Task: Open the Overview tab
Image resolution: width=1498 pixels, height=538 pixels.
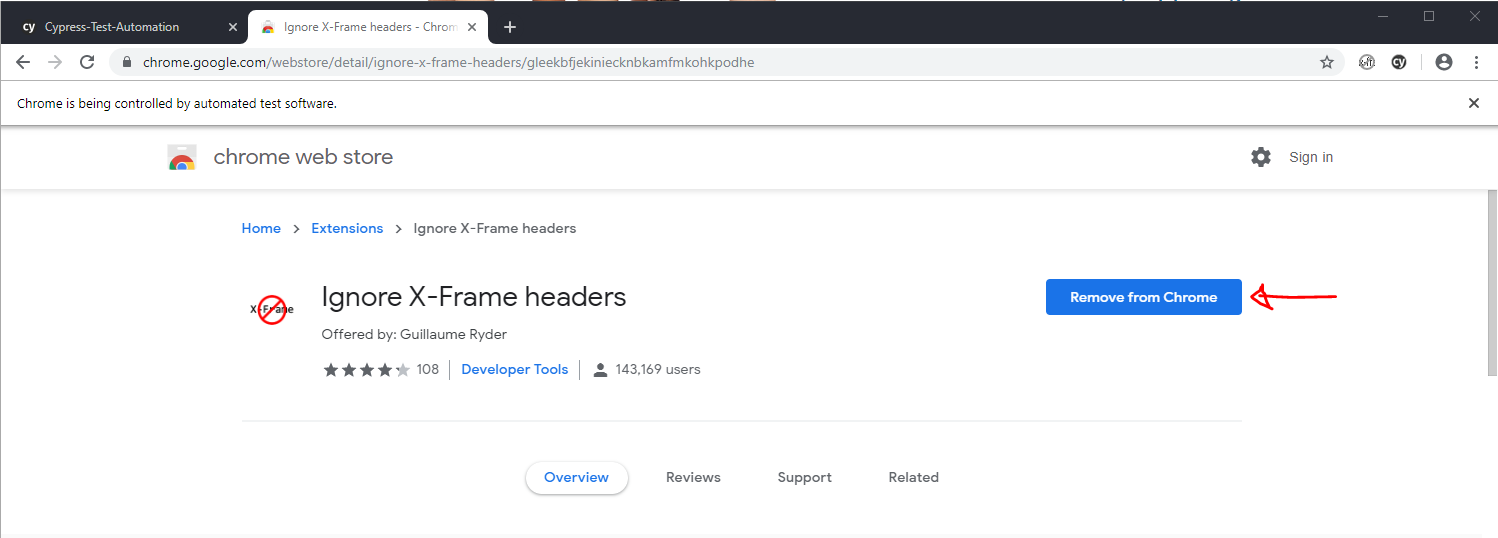Action: [x=576, y=478]
